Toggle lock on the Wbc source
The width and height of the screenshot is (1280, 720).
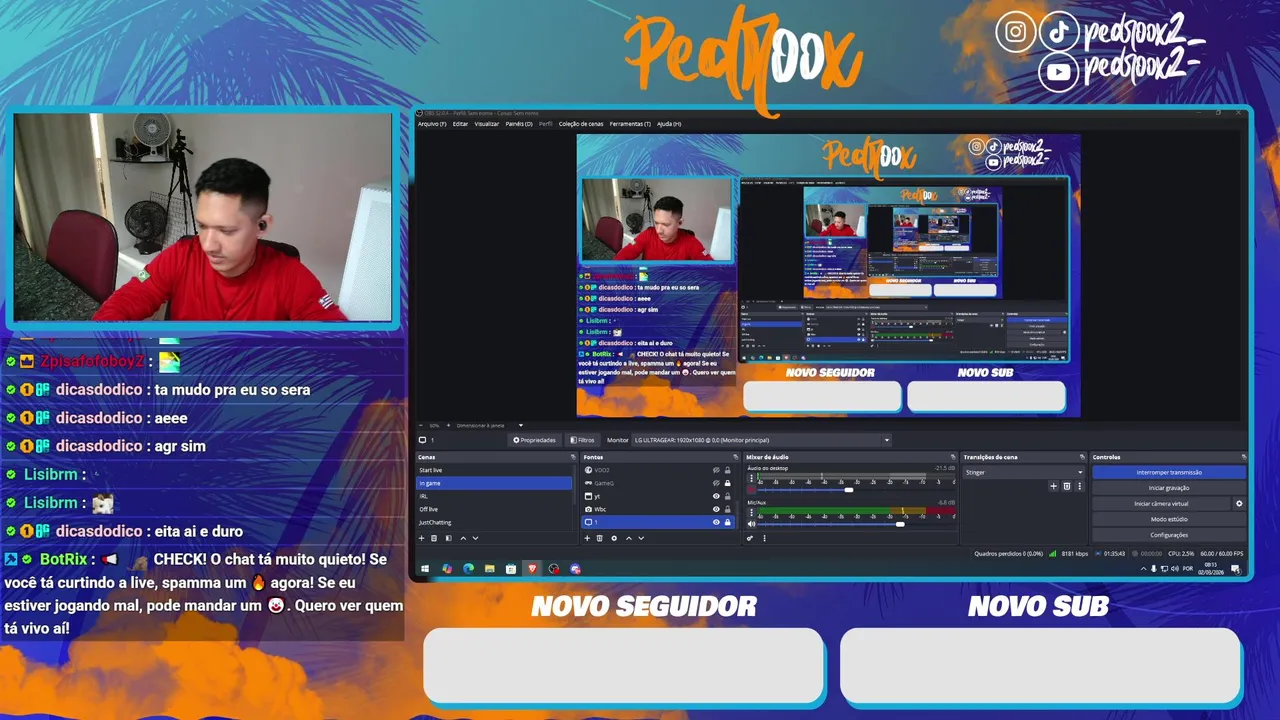pos(727,509)
